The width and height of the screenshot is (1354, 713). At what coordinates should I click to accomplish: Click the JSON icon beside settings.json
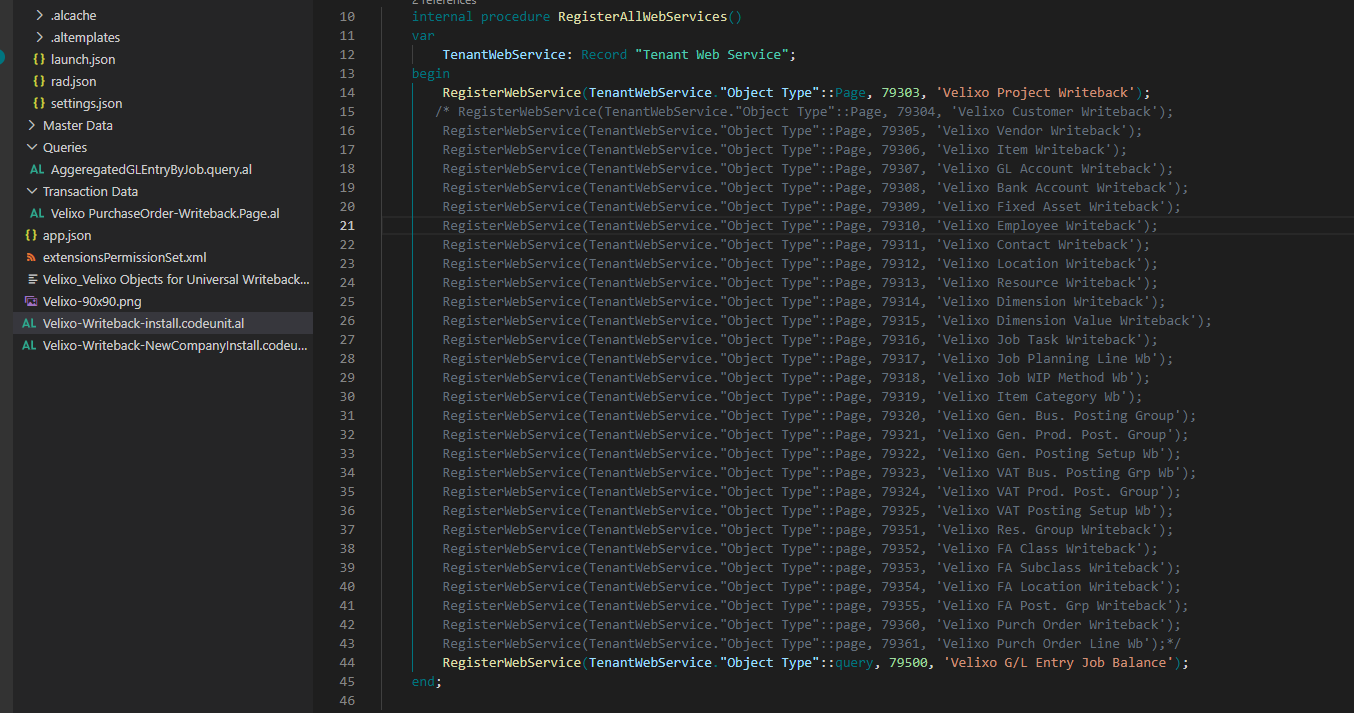(x=39, y=103)
